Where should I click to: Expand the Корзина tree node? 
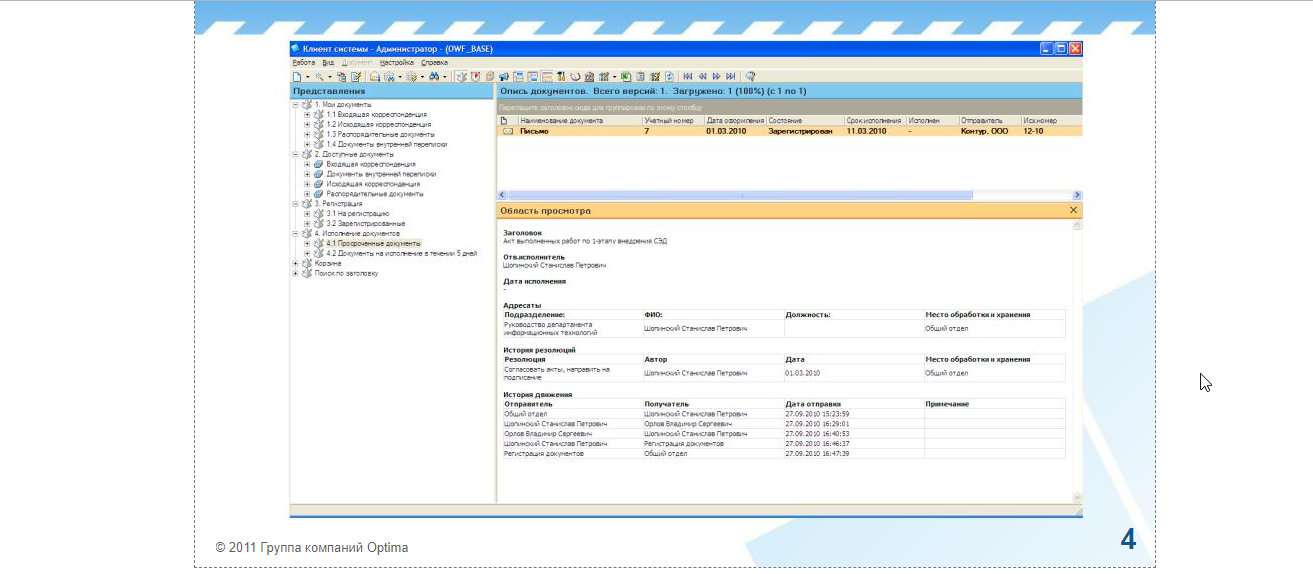(x=295, y=263)
